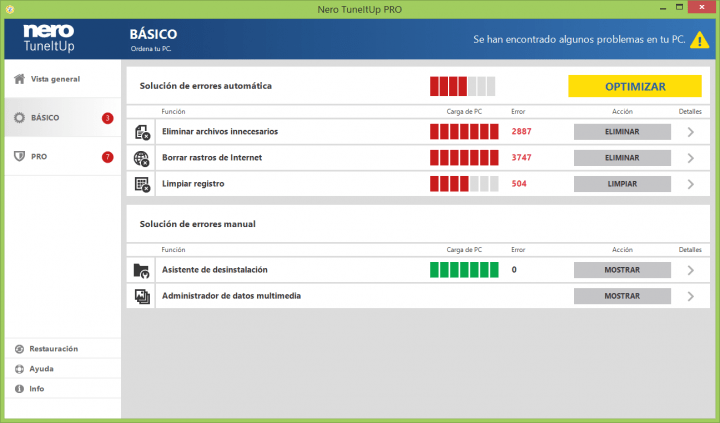Click the red load bar for Eliminar archivos innecesarios
720x423 pixels.
coord(464,132)
